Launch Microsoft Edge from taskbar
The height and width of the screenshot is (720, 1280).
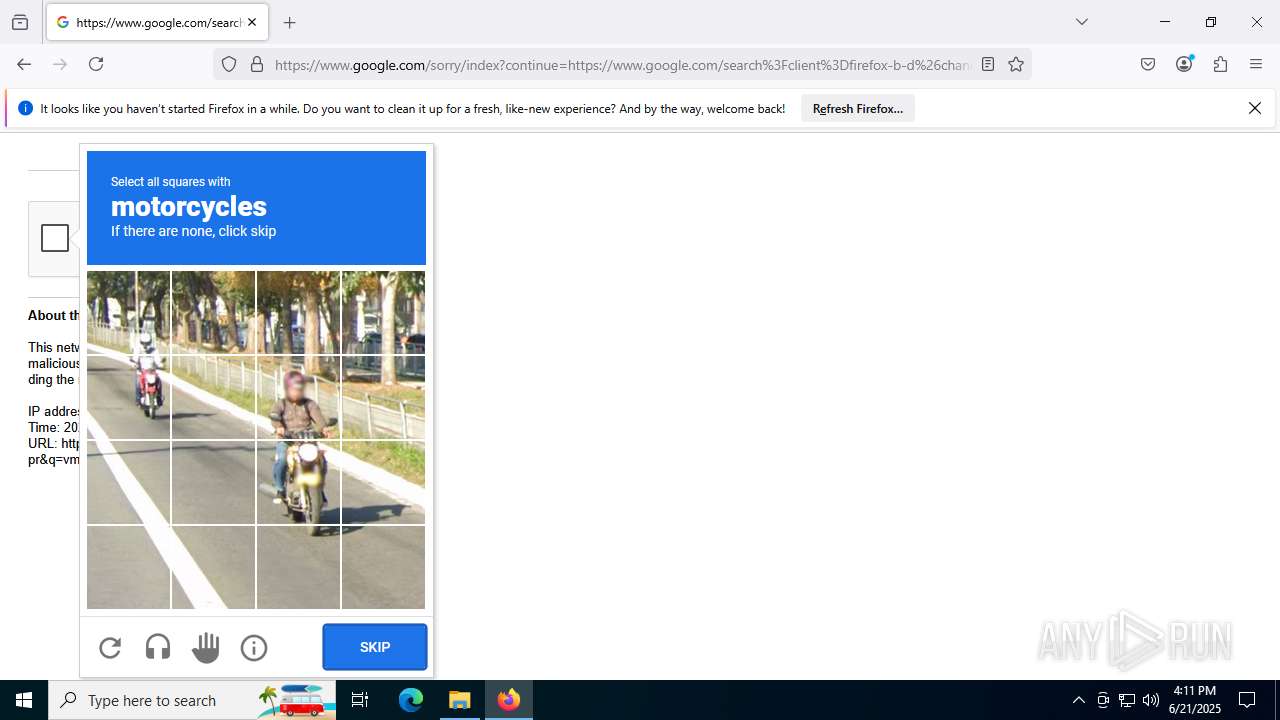click(x=411, y=700)
